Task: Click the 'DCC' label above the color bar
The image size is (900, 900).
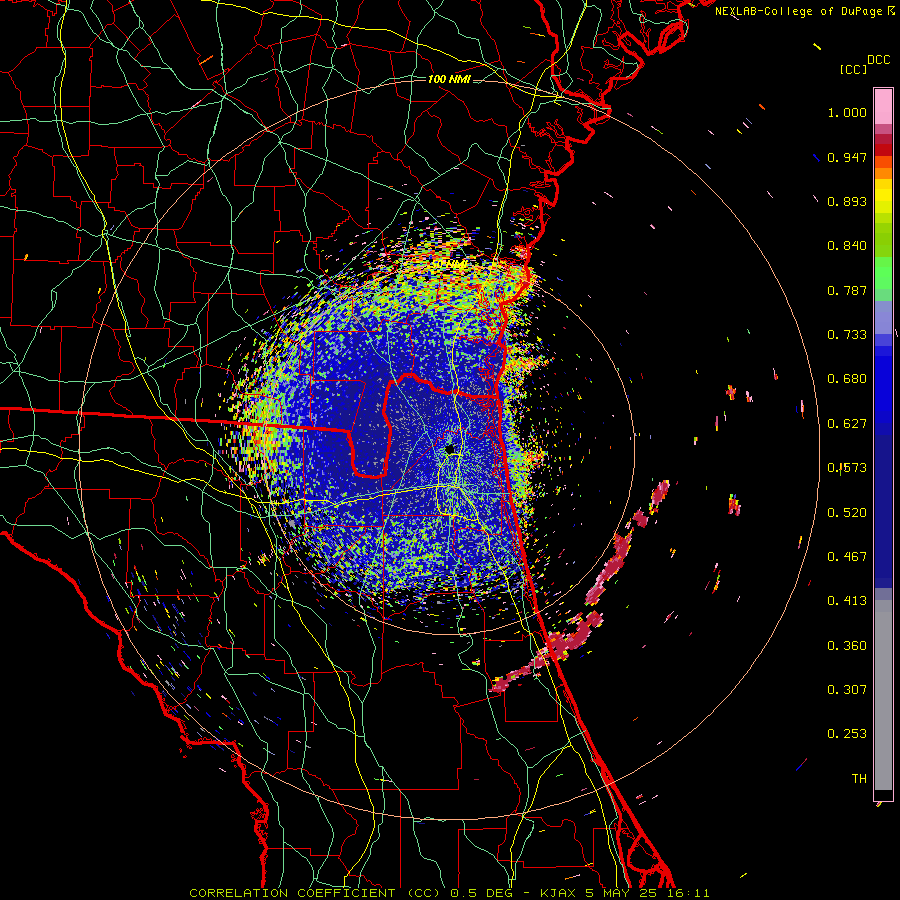Action: (878, 60)
